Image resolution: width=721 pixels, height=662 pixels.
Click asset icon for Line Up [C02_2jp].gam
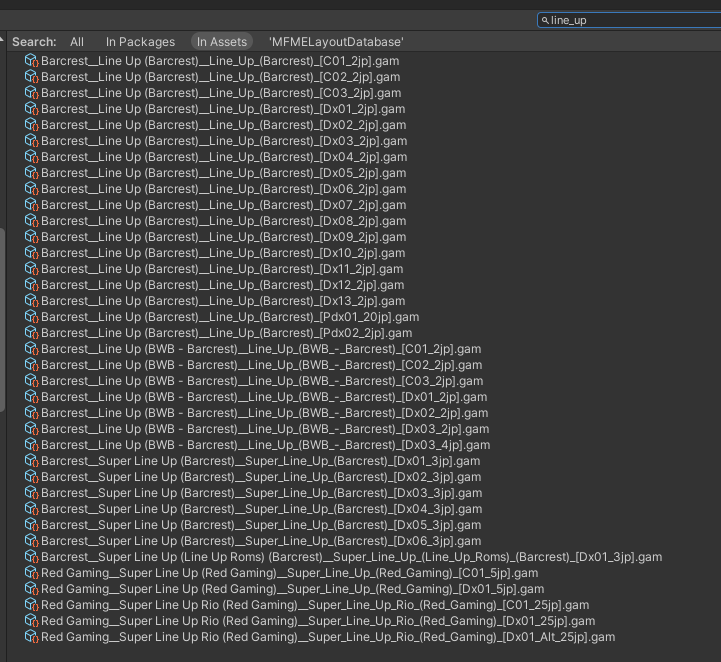pyautogui.click(x=31, y=77)
